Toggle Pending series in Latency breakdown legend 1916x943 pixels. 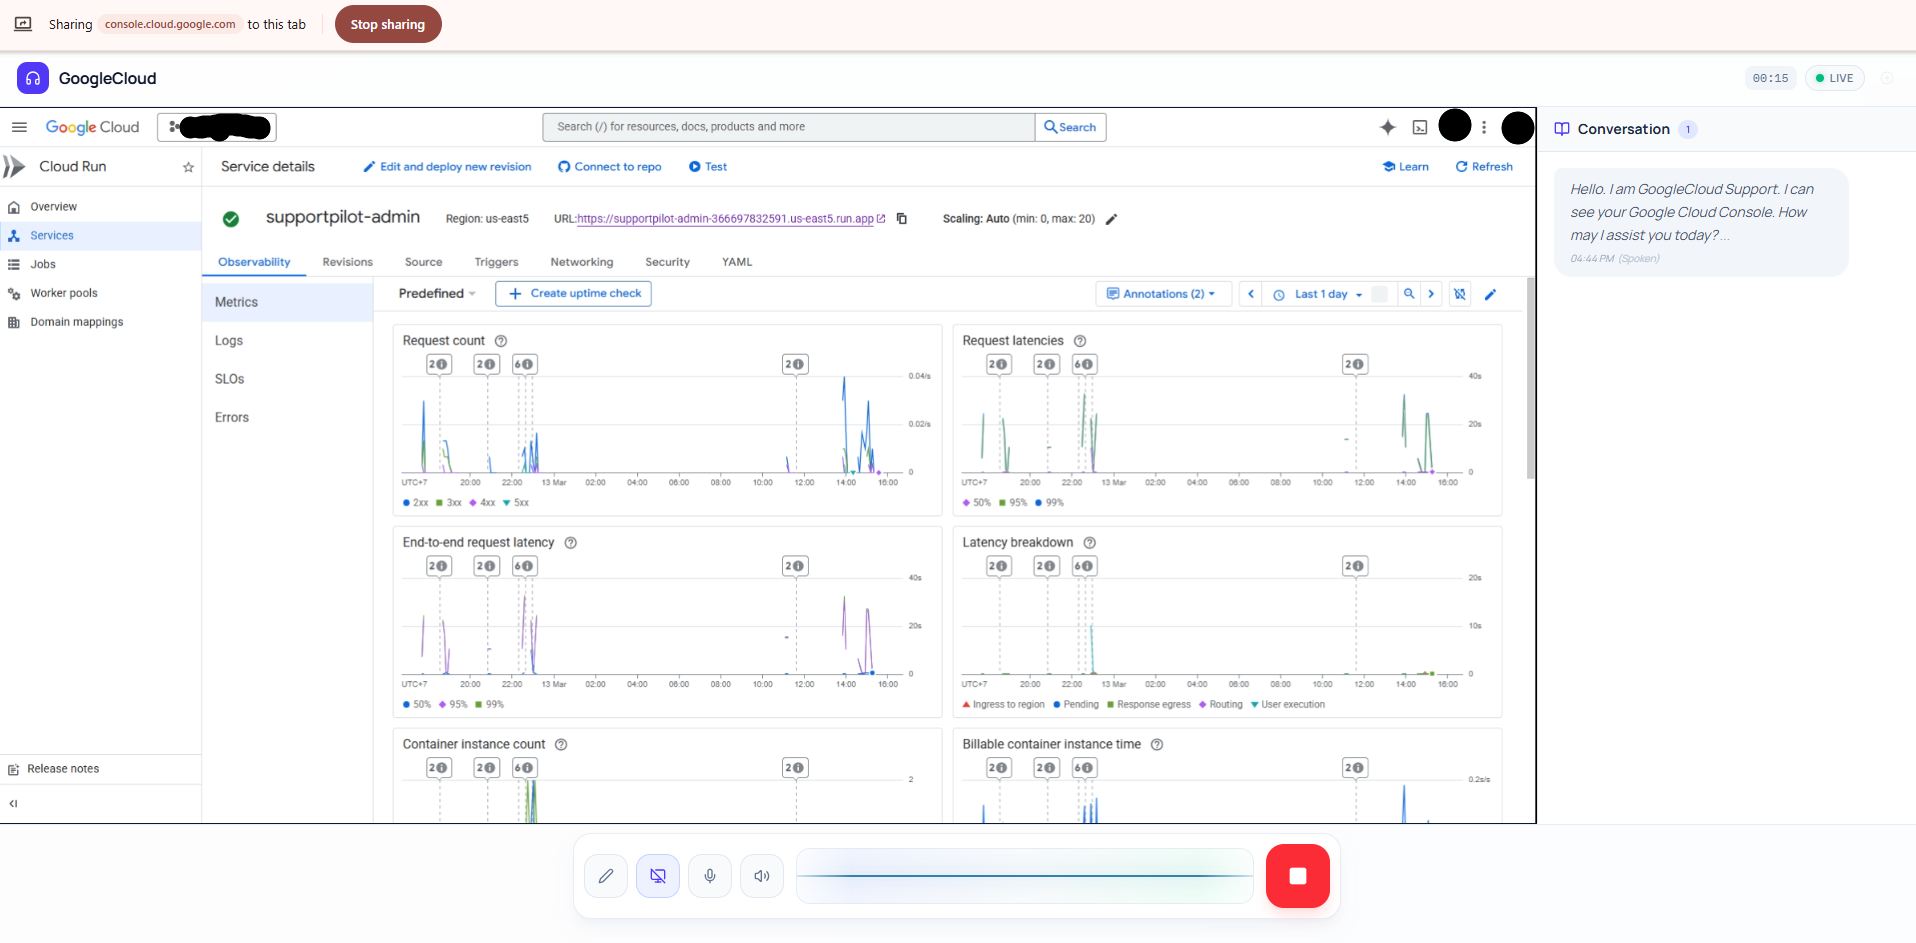(1076, 705)
